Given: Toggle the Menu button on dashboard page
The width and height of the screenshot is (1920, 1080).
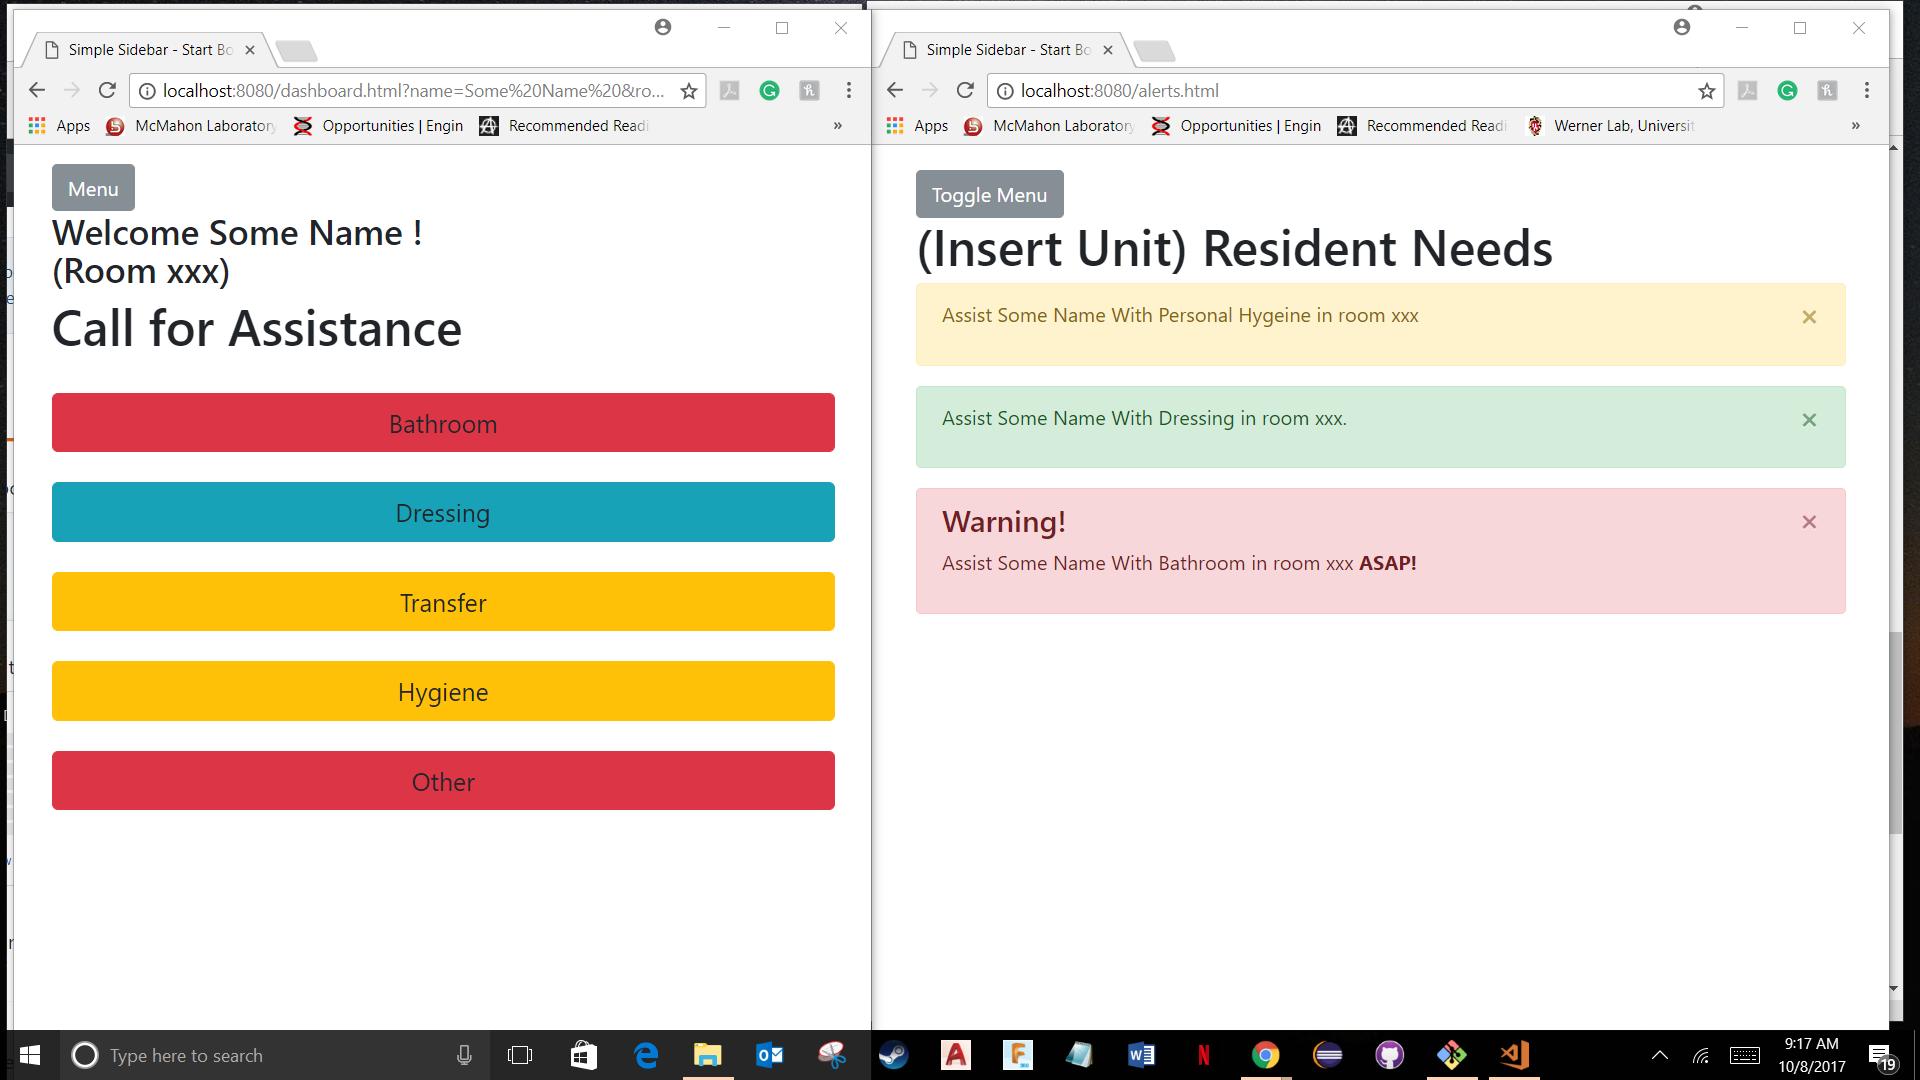Looking at the screenshot, I should click(93, 189).
